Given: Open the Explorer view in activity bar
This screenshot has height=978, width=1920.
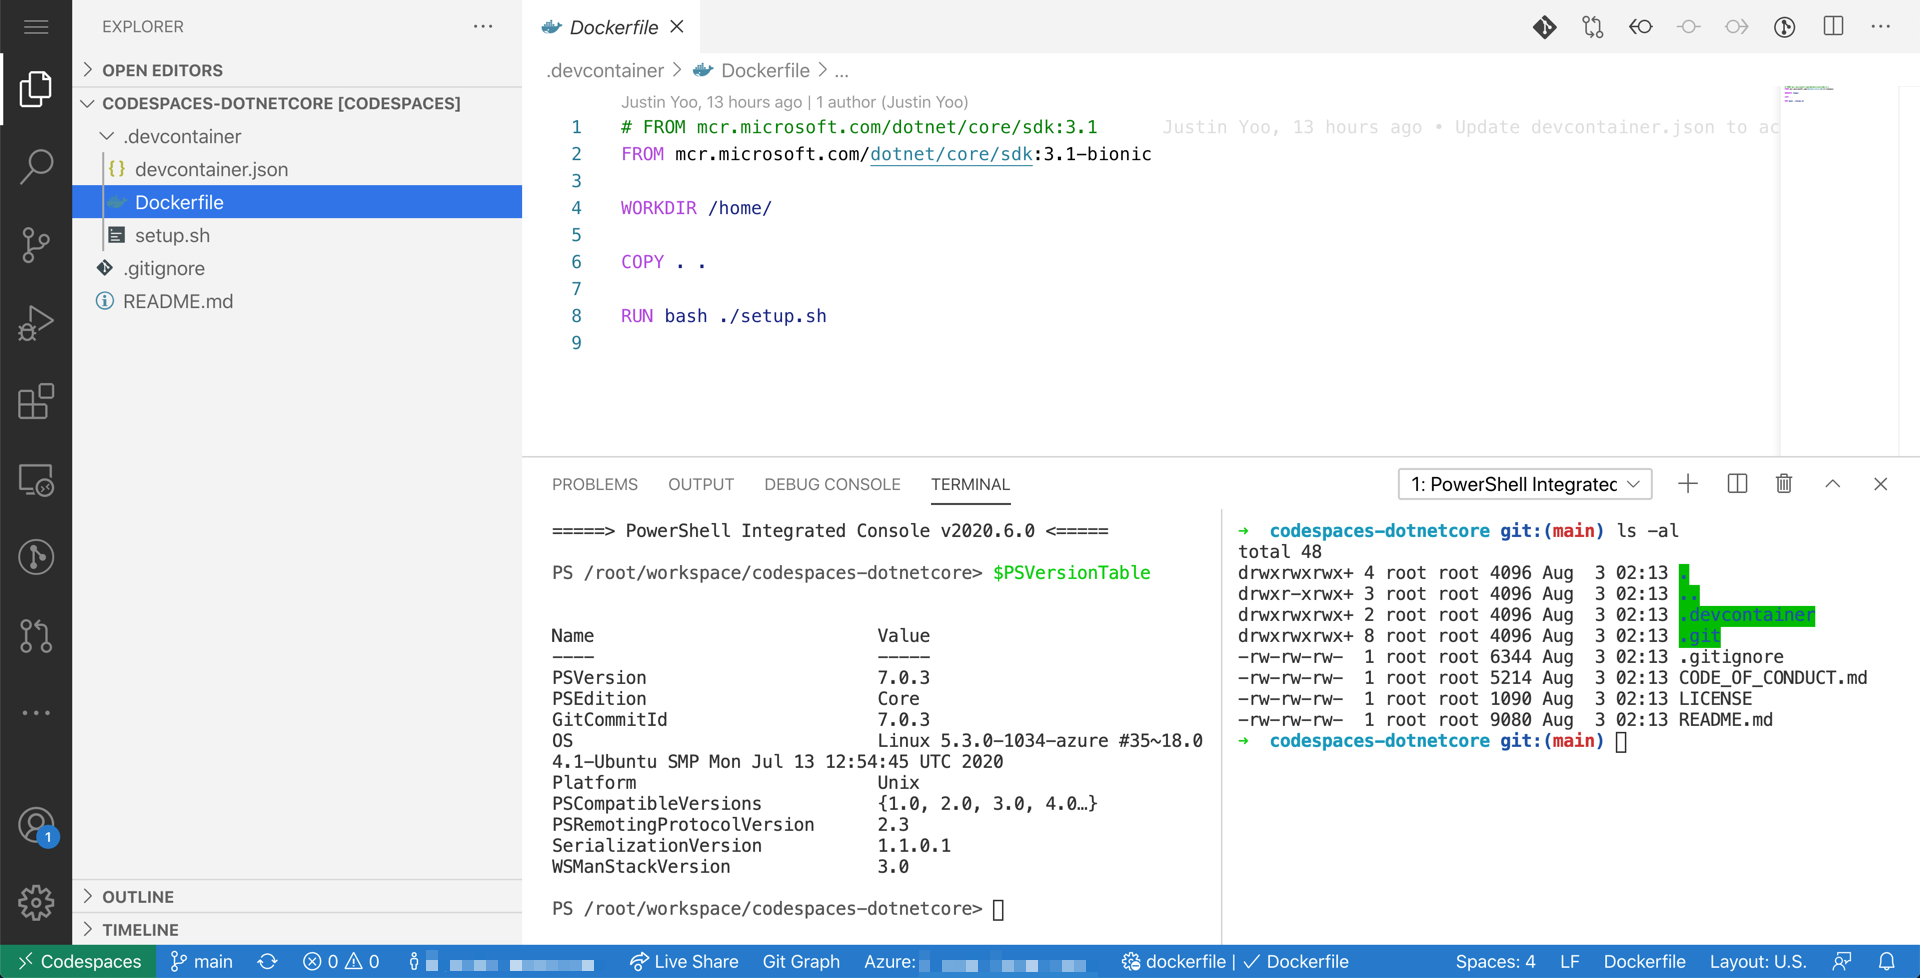Looking at the screenshot, I should coord(36,89).
